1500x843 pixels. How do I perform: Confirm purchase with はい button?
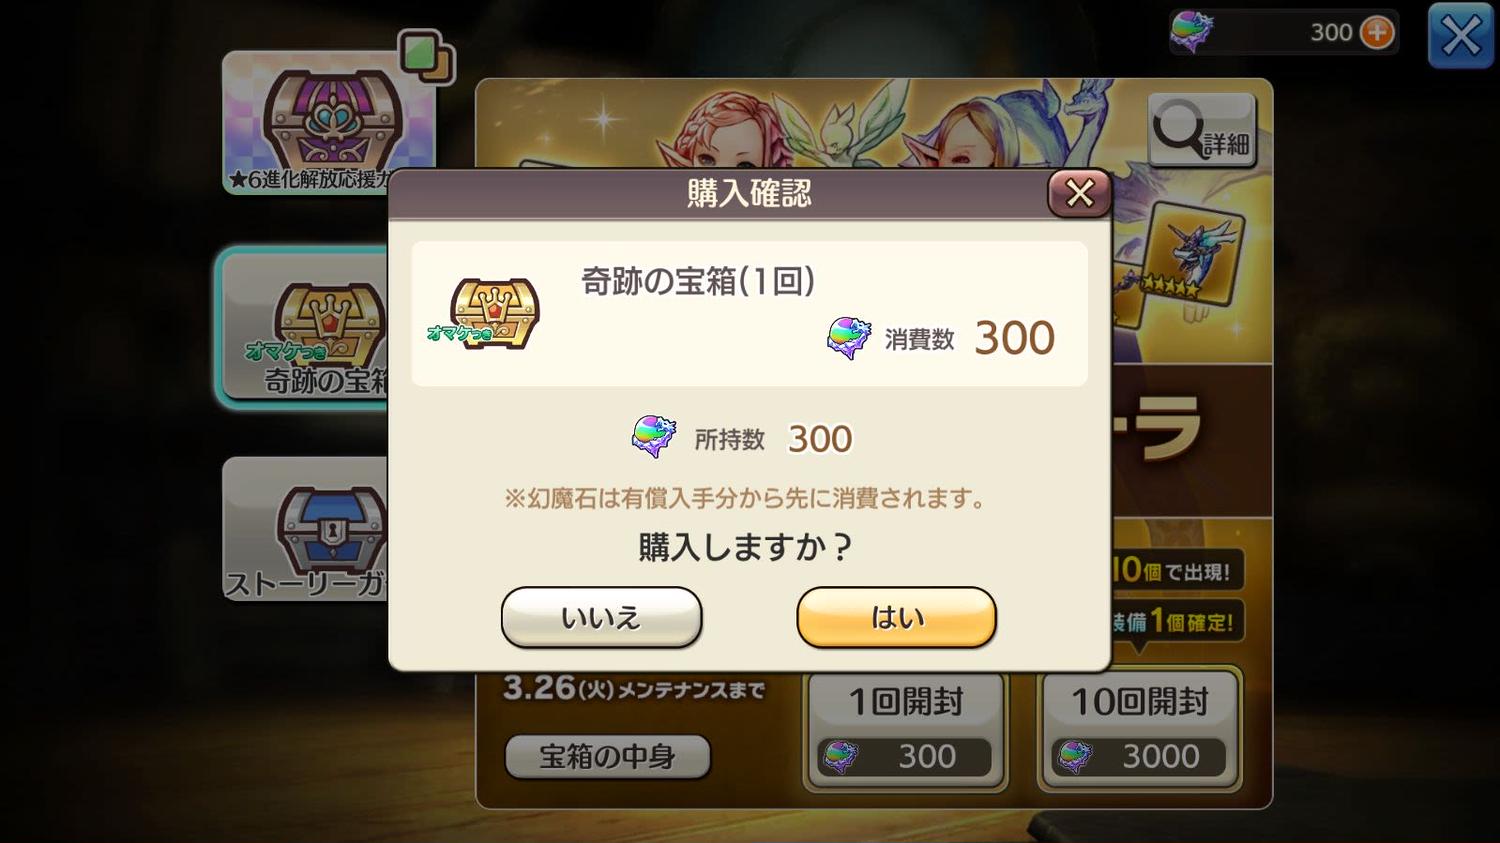(896, 617)
